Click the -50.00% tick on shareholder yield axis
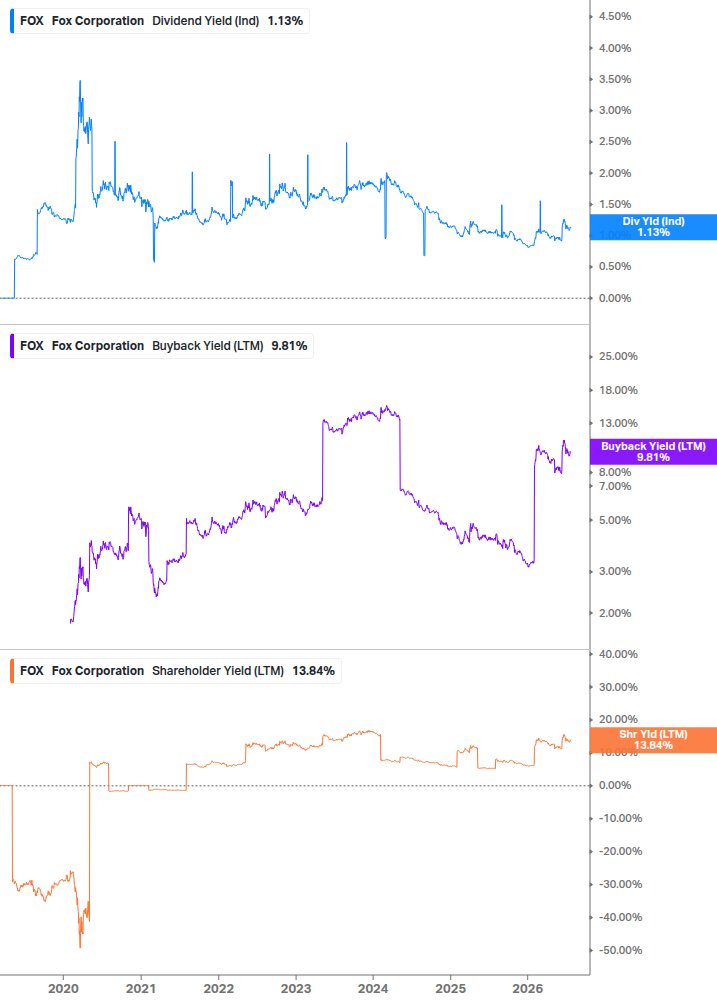The image size is (717, 1005). click(620, 951)
